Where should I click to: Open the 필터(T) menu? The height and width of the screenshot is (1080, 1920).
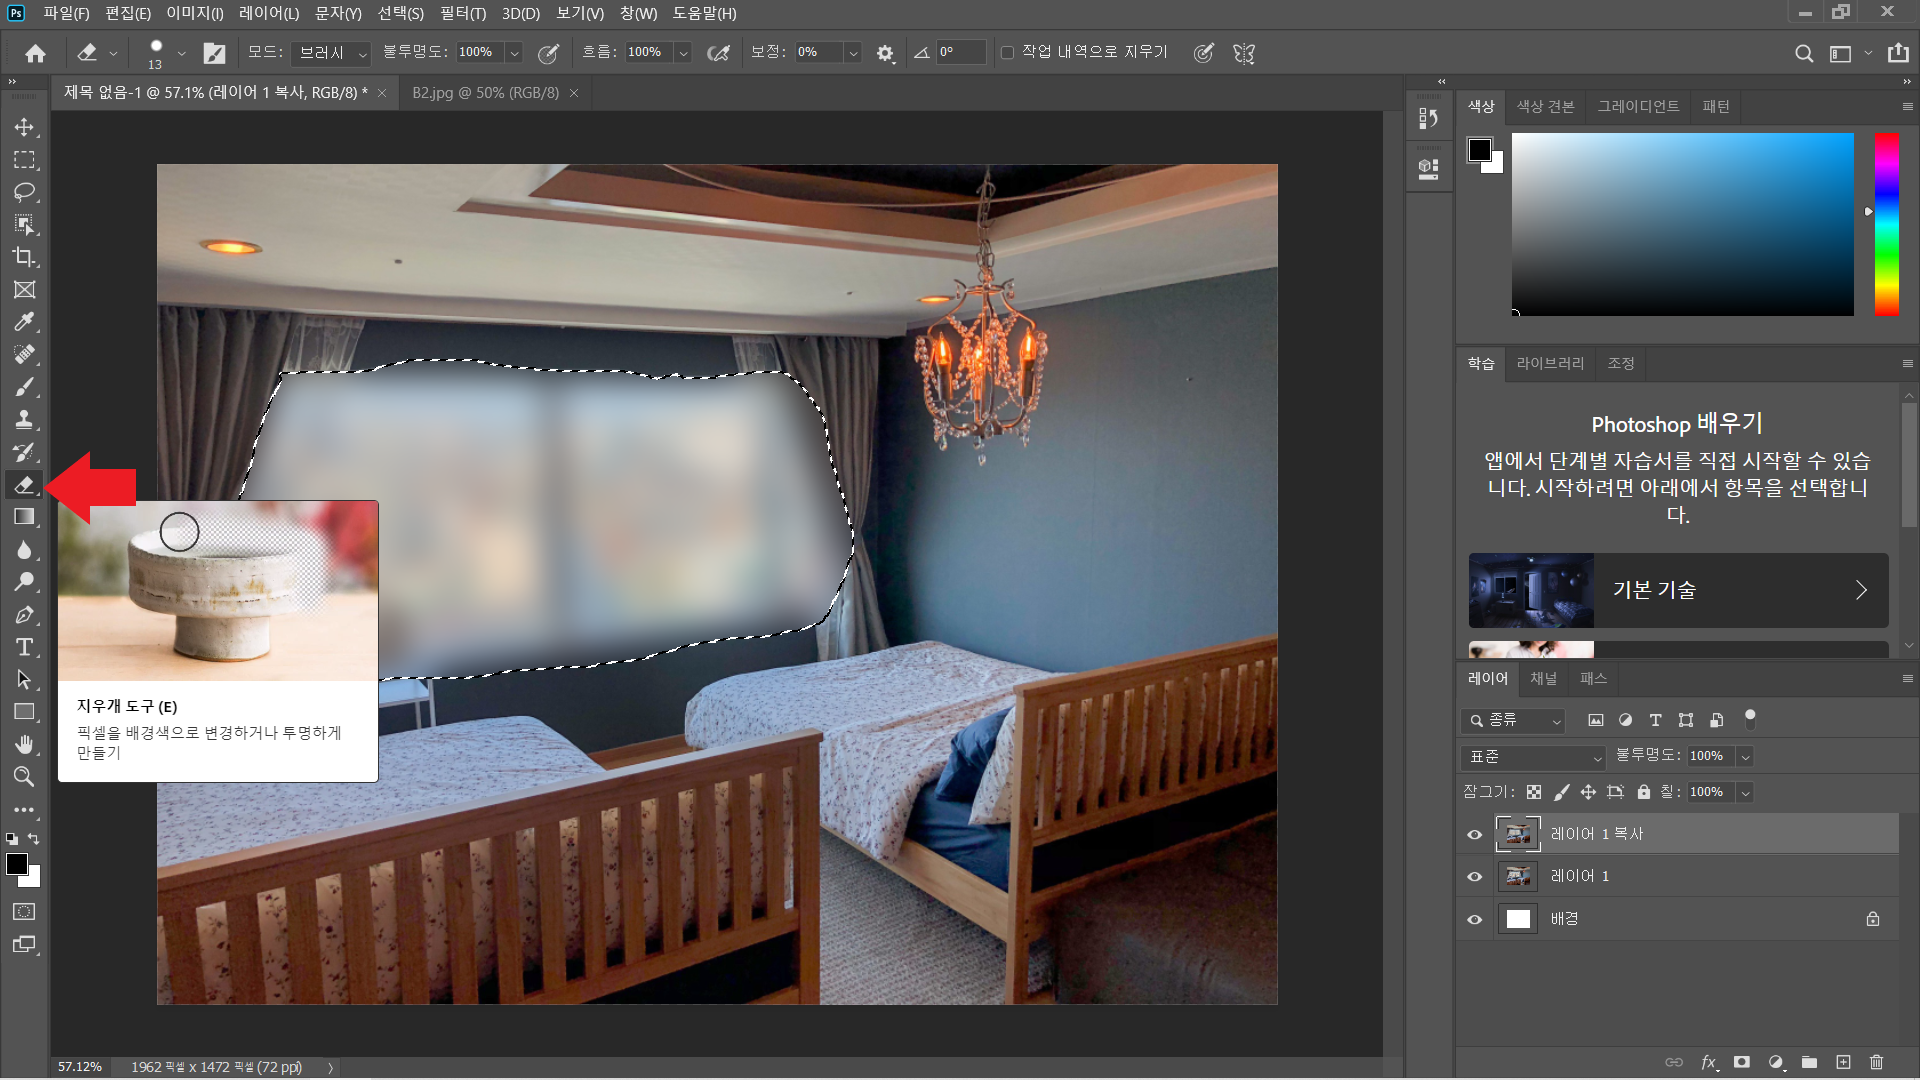(462, 13)
